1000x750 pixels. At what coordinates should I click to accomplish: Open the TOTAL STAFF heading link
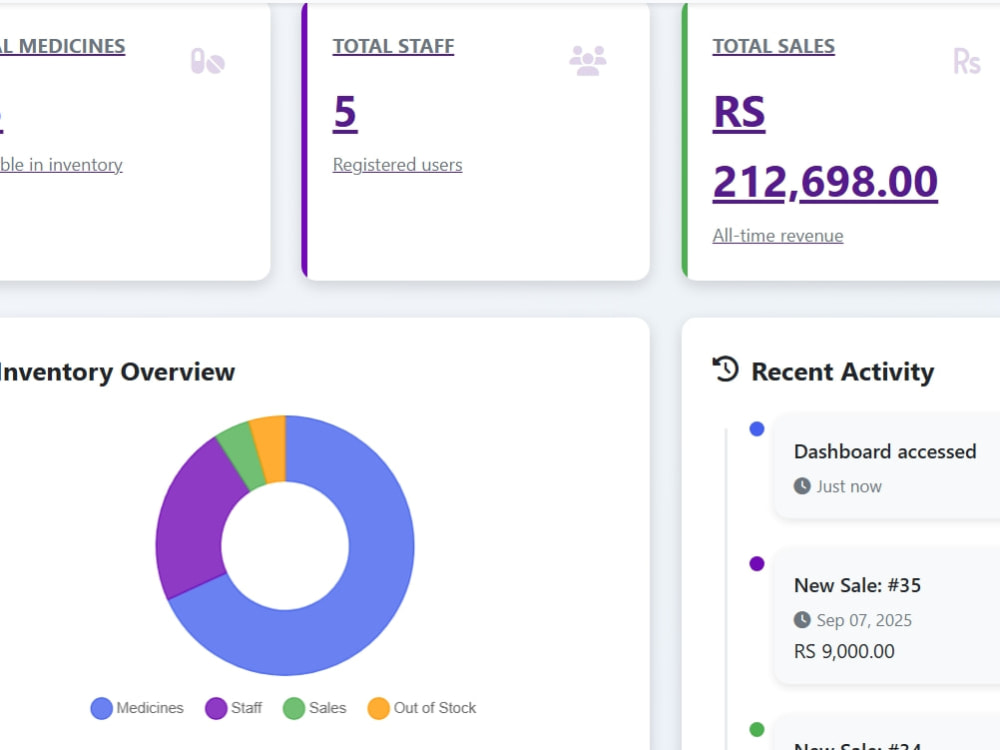393,46
